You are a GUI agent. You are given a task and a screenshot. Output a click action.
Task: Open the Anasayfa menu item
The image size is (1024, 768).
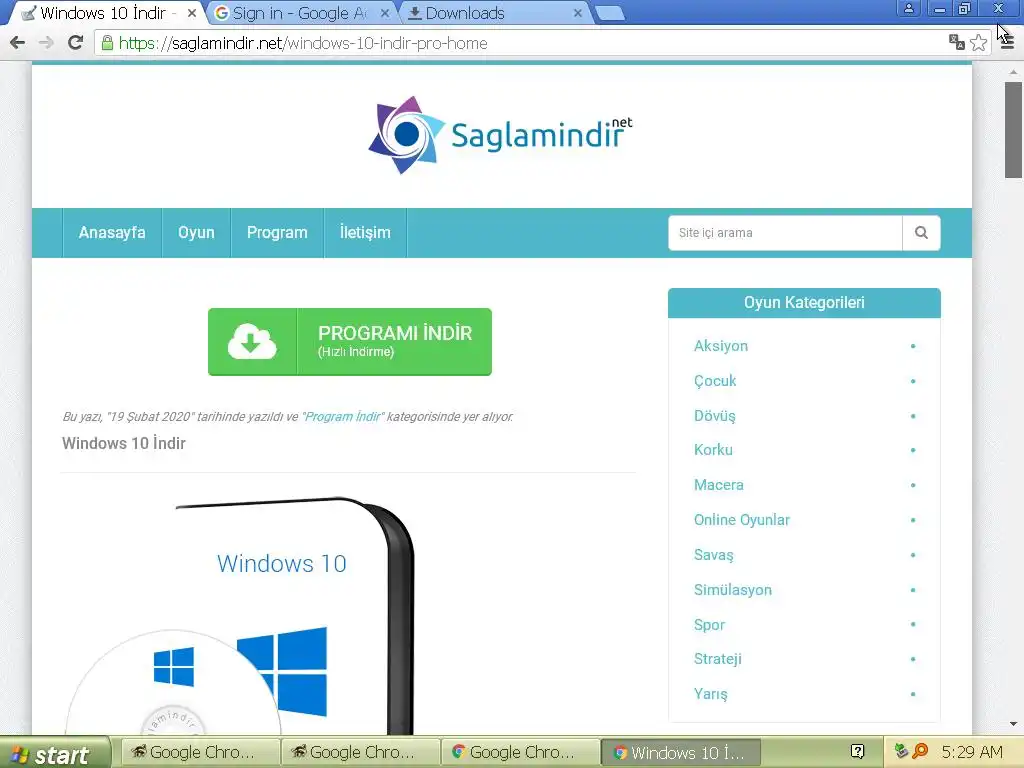pyautogui.click(x=112, y=232)
